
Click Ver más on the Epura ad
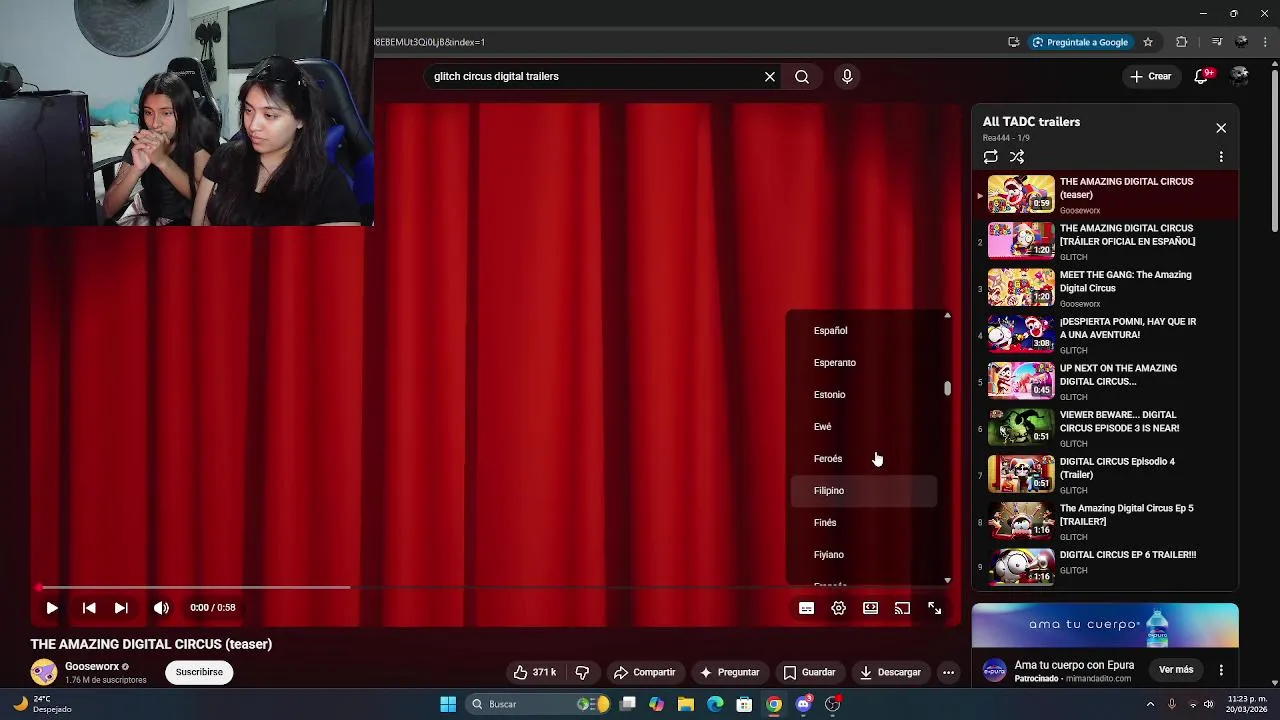pyautogui.click(x=1176, y=670)
